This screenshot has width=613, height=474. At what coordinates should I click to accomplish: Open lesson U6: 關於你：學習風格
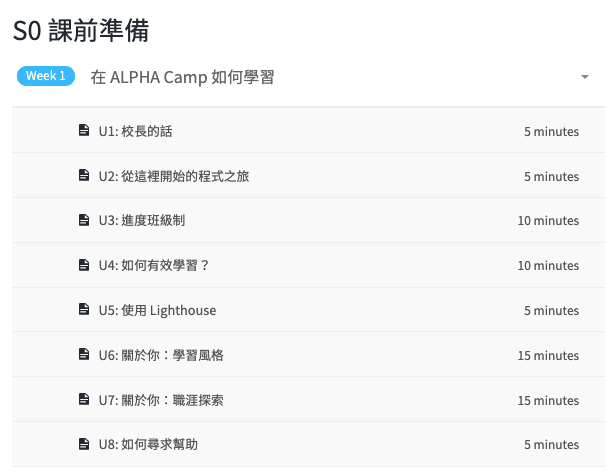click(161, 355)
